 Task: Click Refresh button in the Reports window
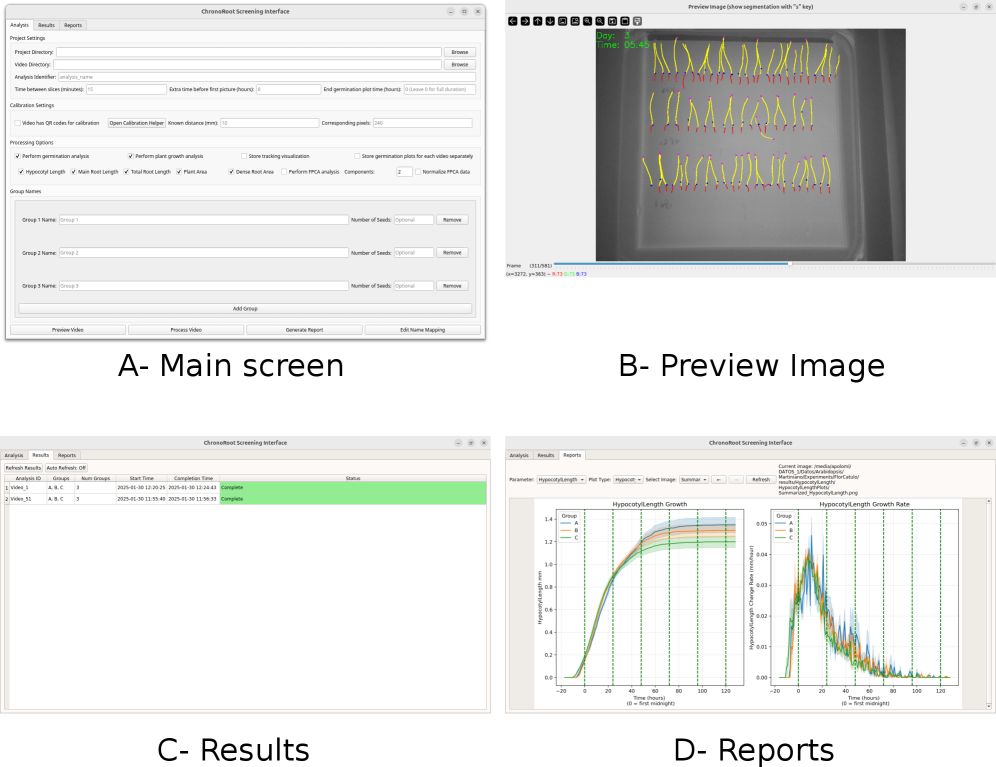click(761, 480)
